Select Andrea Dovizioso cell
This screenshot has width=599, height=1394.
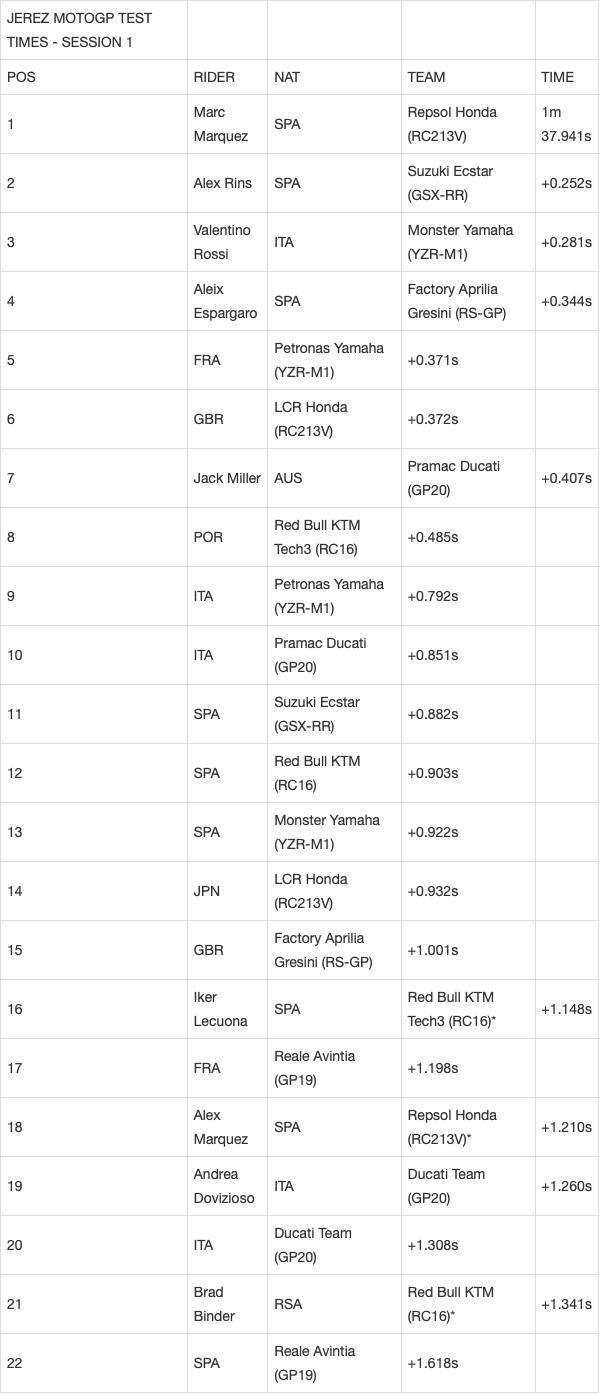(x=224, y=1186)
